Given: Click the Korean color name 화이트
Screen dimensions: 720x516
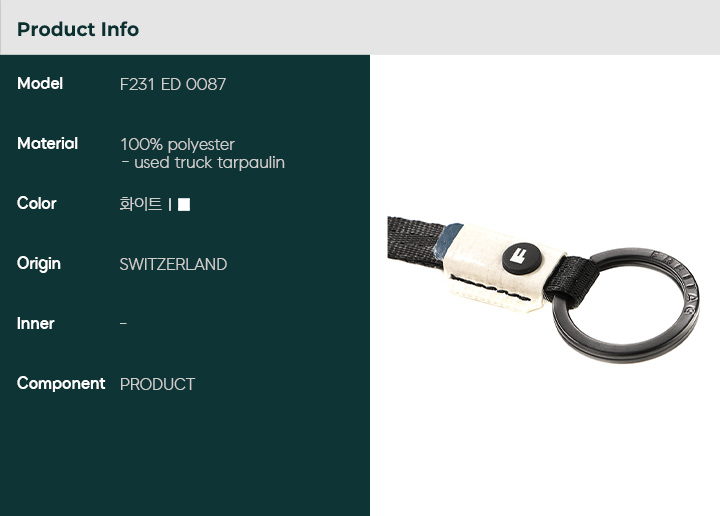Looking at the screenshot, I should tap(141, 204).
